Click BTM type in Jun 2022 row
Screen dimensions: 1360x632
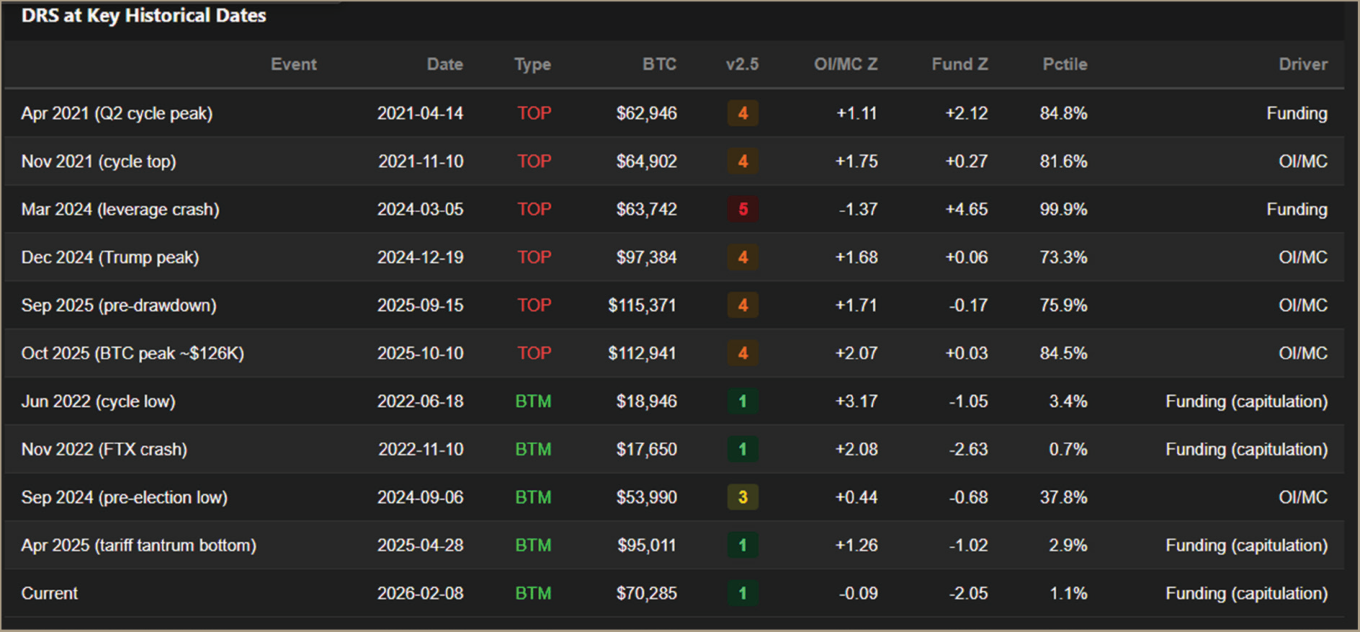[533, 401]
